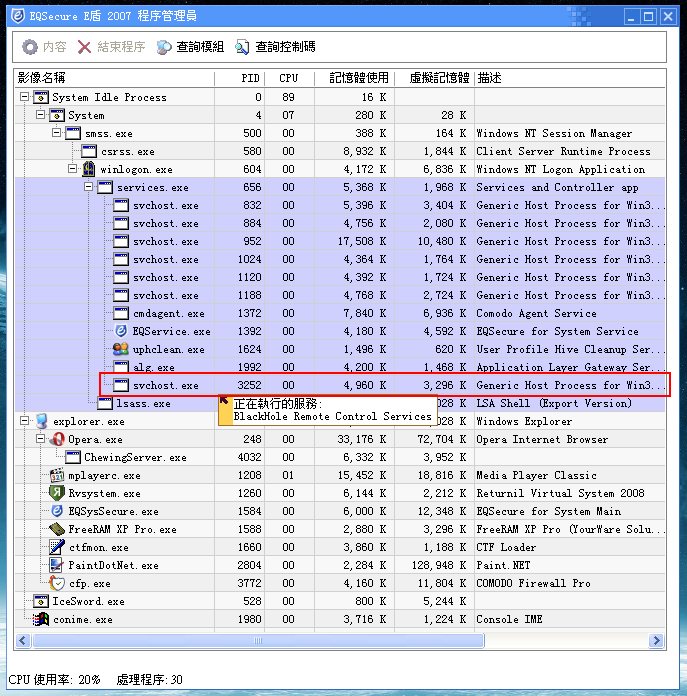Sort by CPU column header
Viewport: 687px width, 696px height.
(289, 78)
